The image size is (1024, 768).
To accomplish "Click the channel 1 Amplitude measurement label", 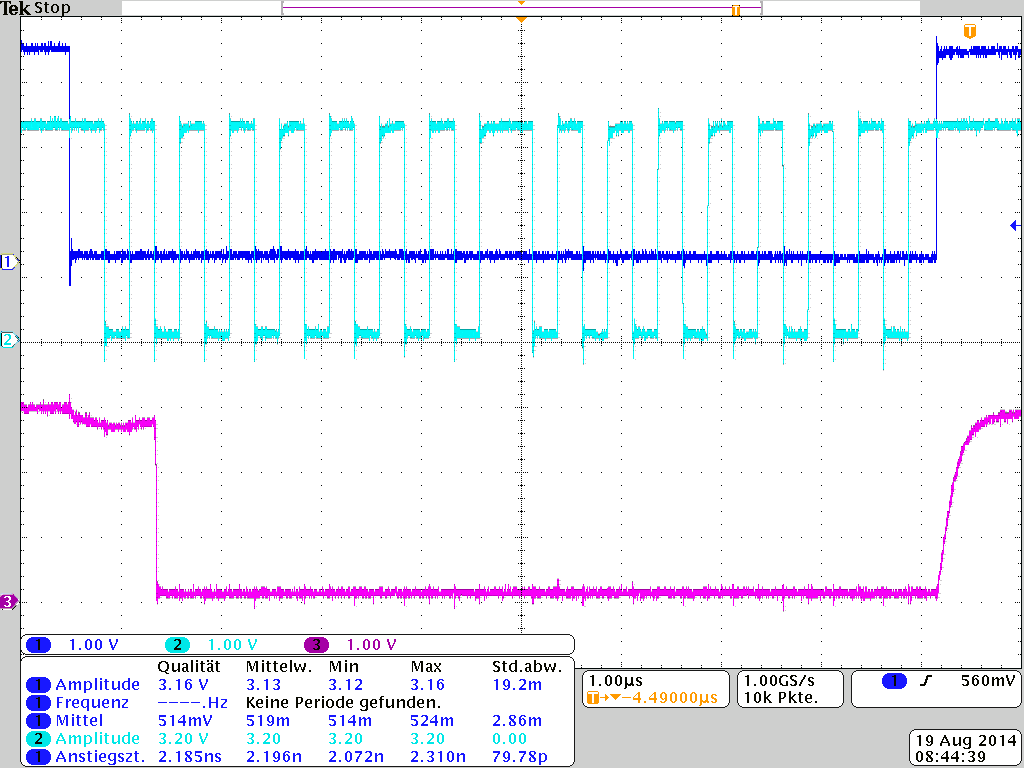I will 98,685.
